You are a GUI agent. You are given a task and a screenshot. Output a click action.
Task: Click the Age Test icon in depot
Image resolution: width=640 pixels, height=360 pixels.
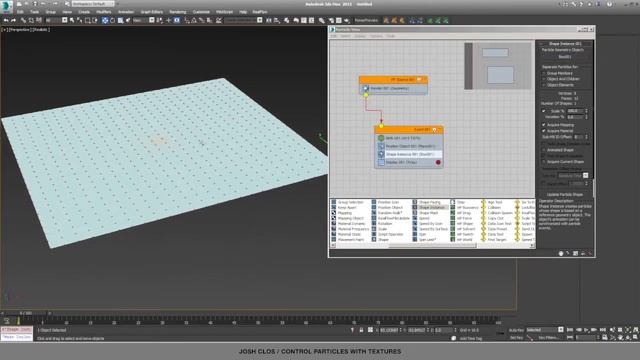coord(484,202)
